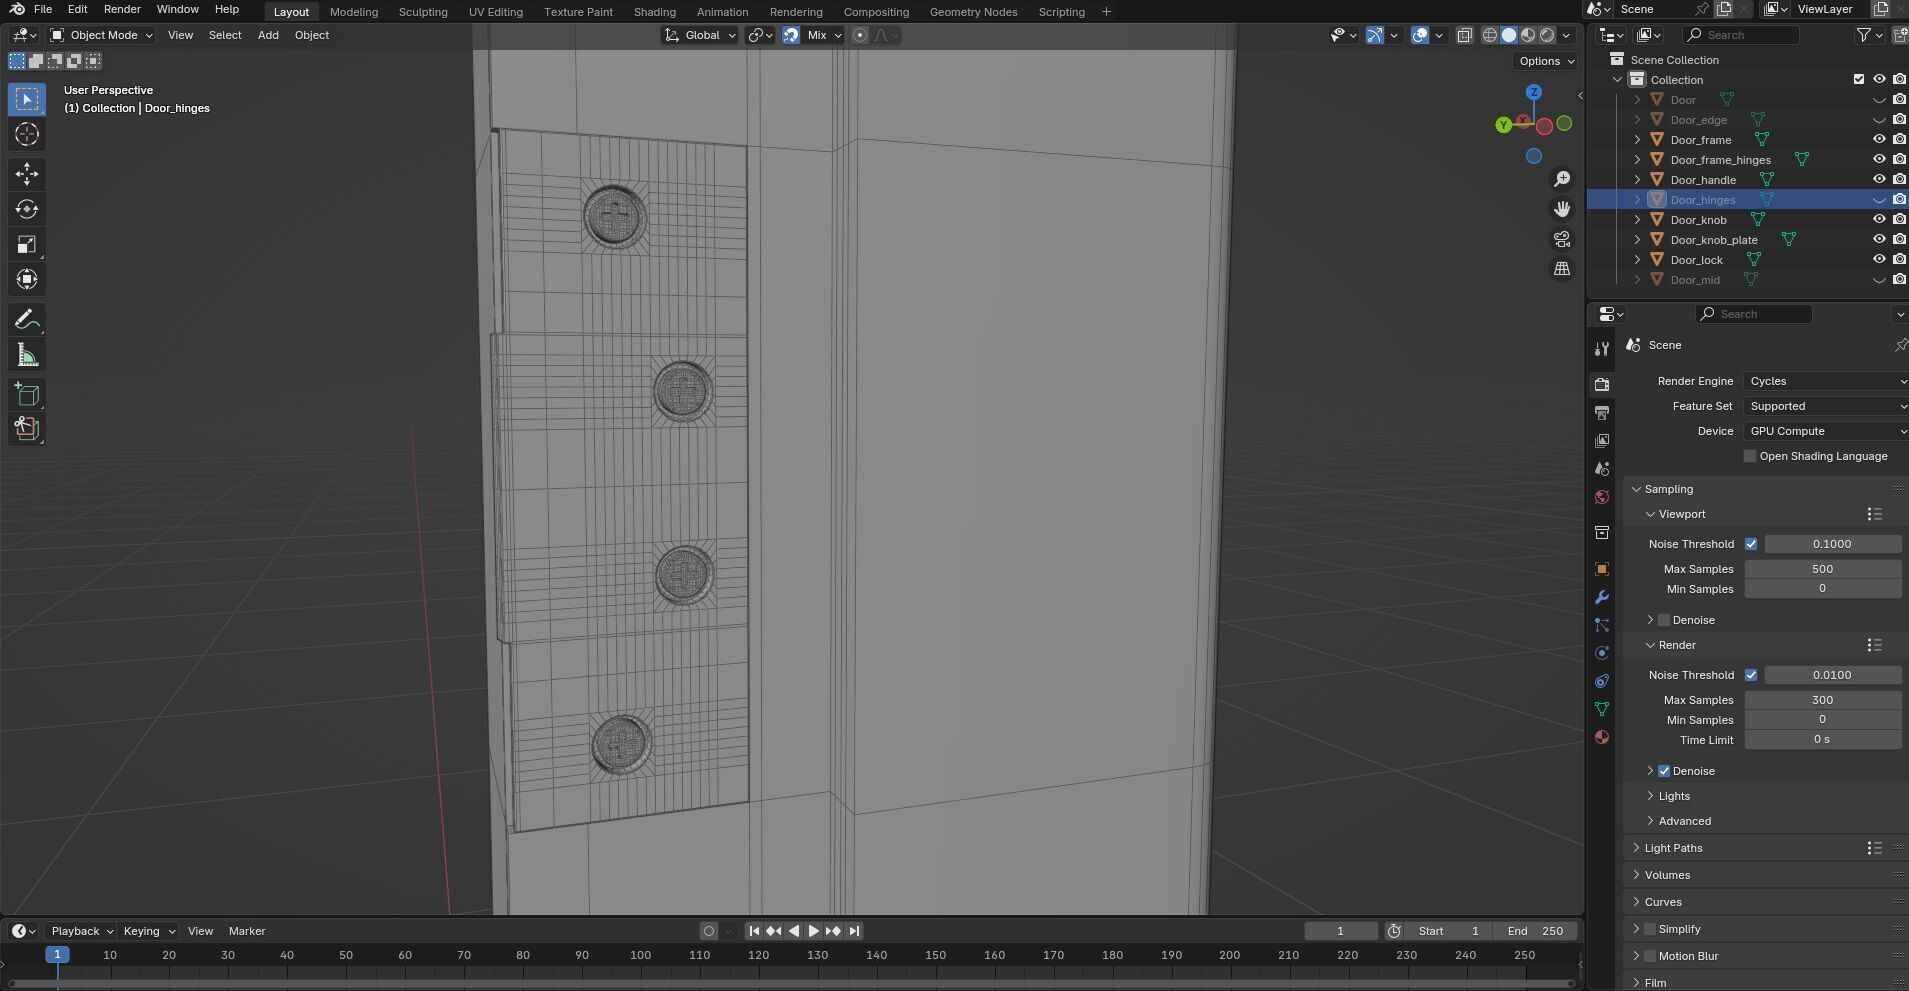Viewport: 1909px width, 991px height.
Task: Click Viewport Max Samples field 500
Action: 1822,569
